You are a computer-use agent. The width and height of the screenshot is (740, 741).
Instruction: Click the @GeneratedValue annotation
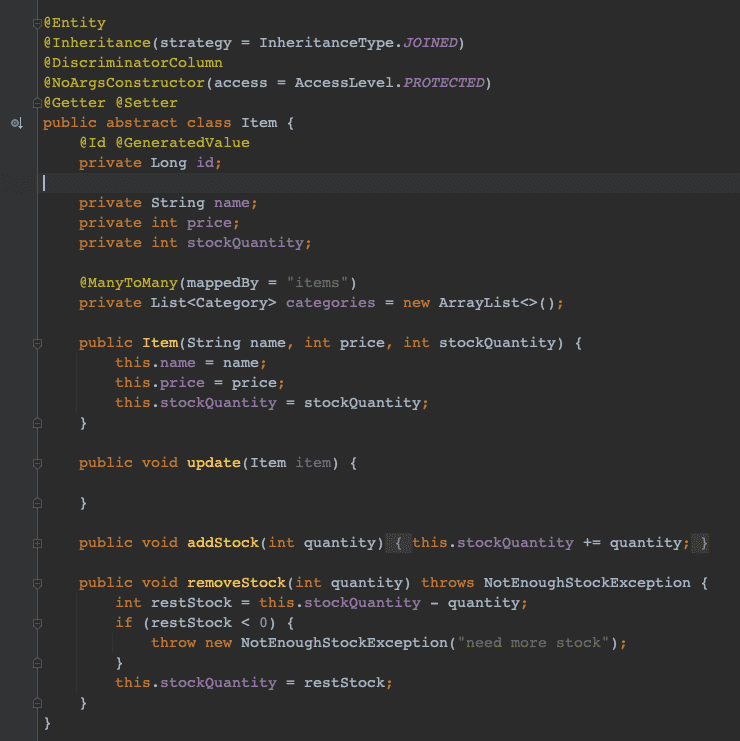tap(182, 143)
